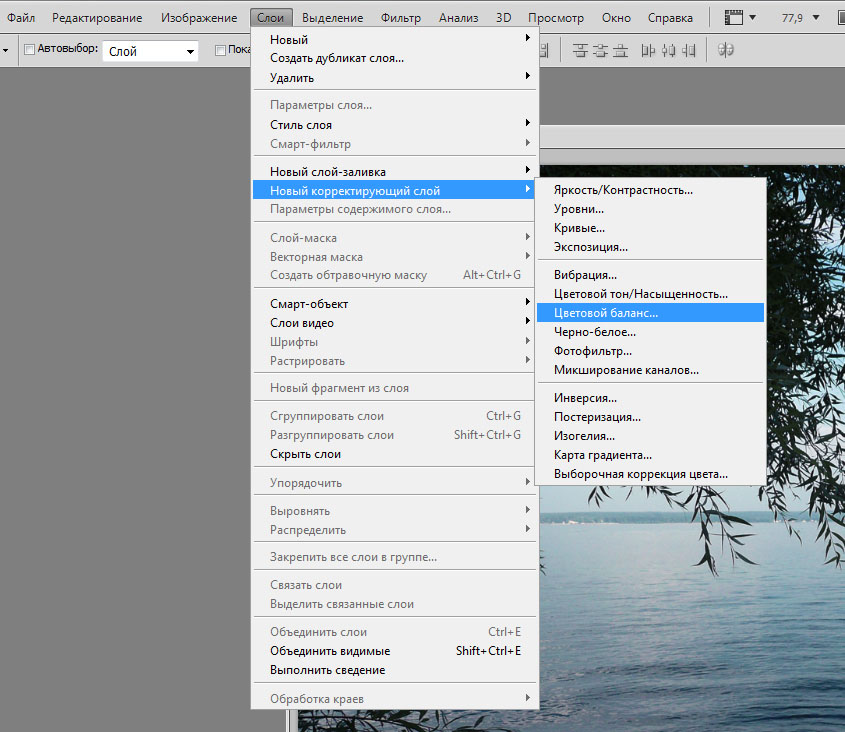Screen dimensions: 845x732
Task: Choose Карта градиента... adjustment layer
Action: tap(650, 455)
